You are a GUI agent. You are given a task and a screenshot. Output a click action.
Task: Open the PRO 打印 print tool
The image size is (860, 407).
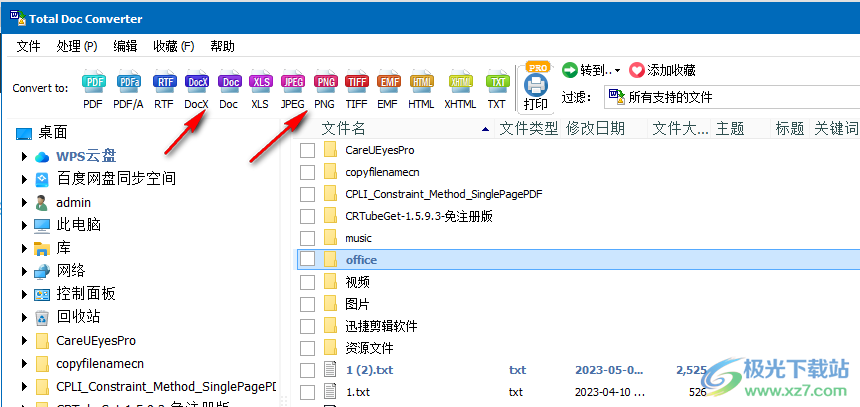[x=536, y=86]
